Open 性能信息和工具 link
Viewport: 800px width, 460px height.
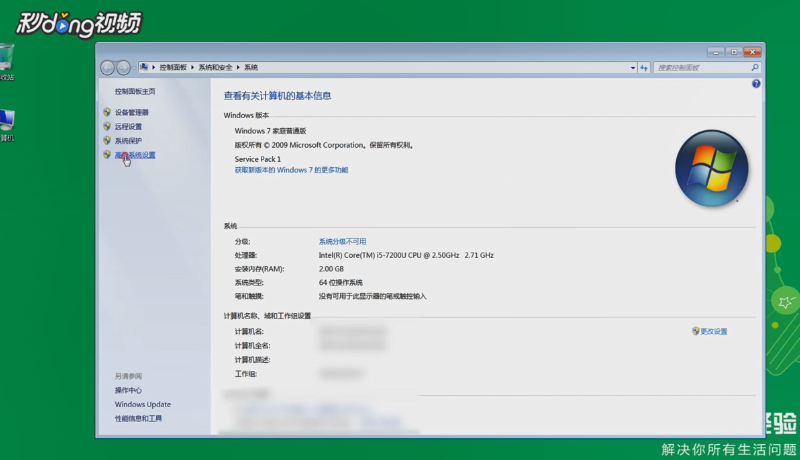click(x=138, y=419)
